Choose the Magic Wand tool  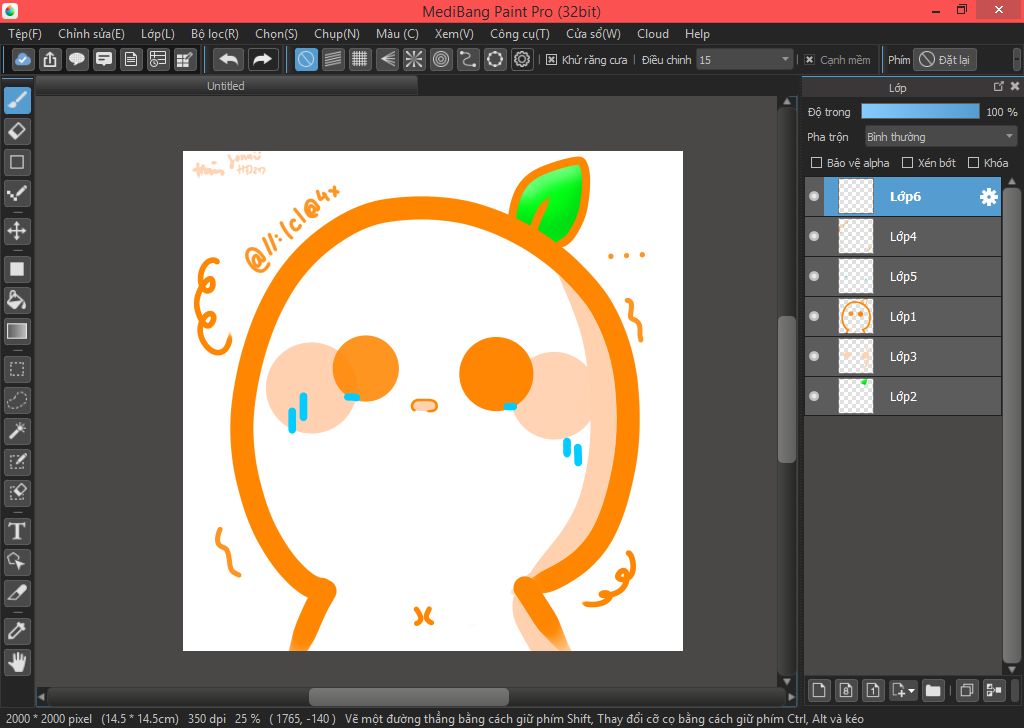(x=17, y=431)
